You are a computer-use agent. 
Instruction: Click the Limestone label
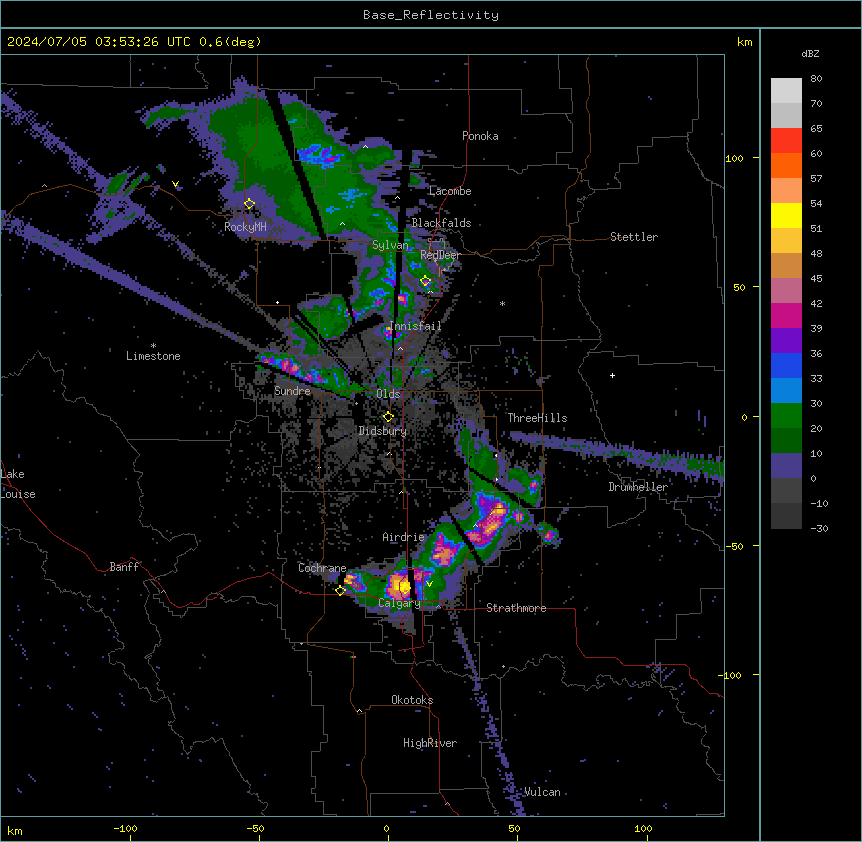[x=153, y=356]
